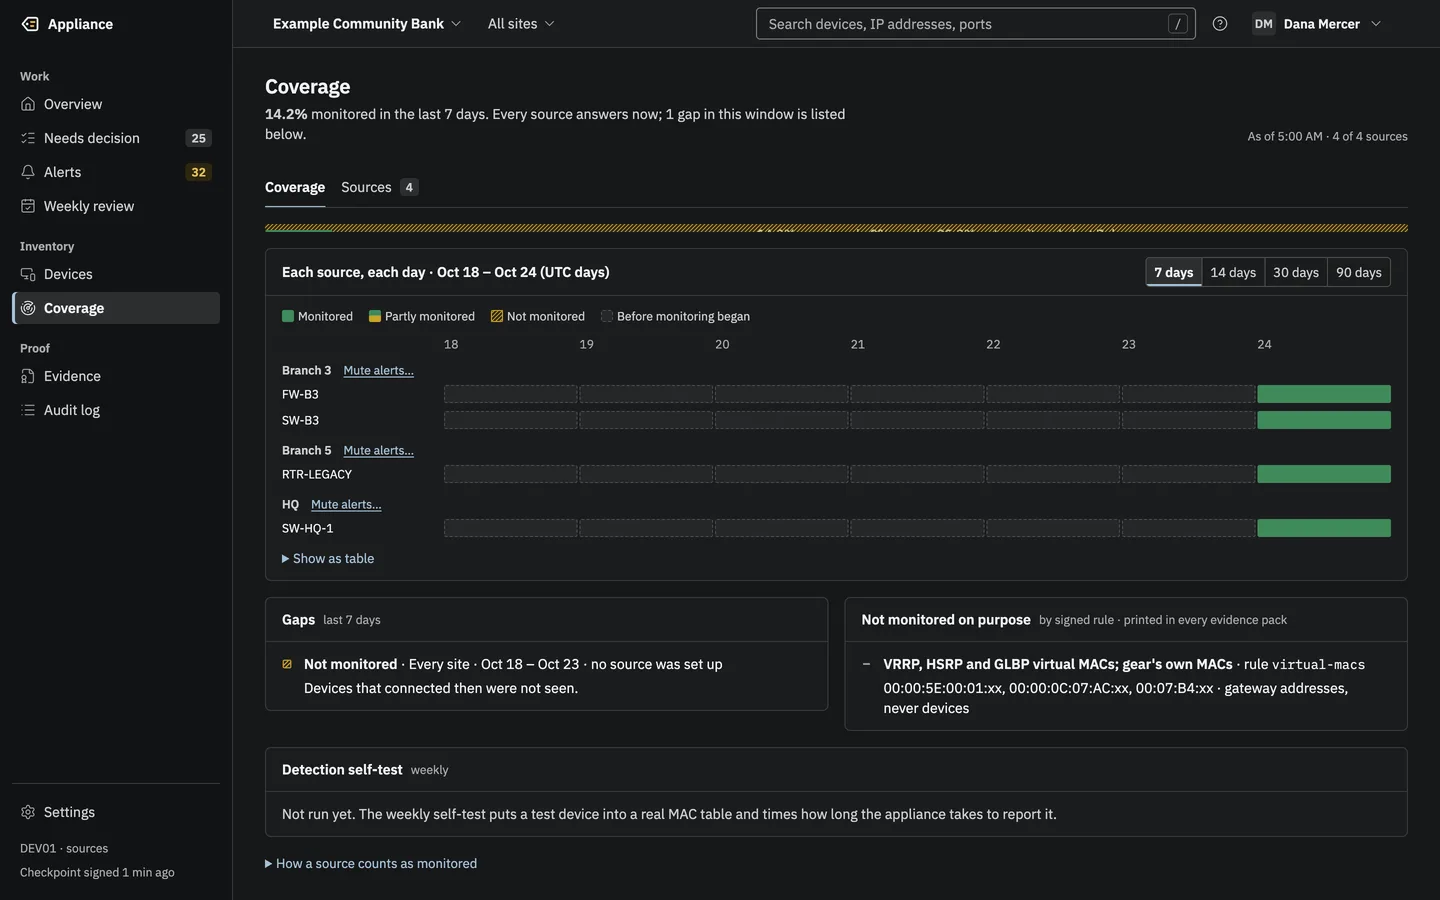1440x900 pixels.
Task: Open Audit log page
Action: tap(116, 410)
